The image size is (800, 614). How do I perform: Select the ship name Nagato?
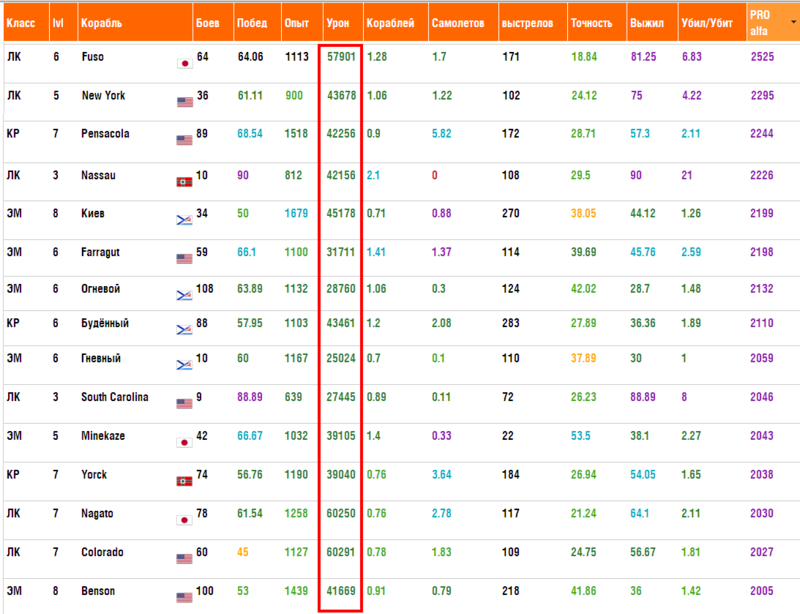(x=97, y=513)
